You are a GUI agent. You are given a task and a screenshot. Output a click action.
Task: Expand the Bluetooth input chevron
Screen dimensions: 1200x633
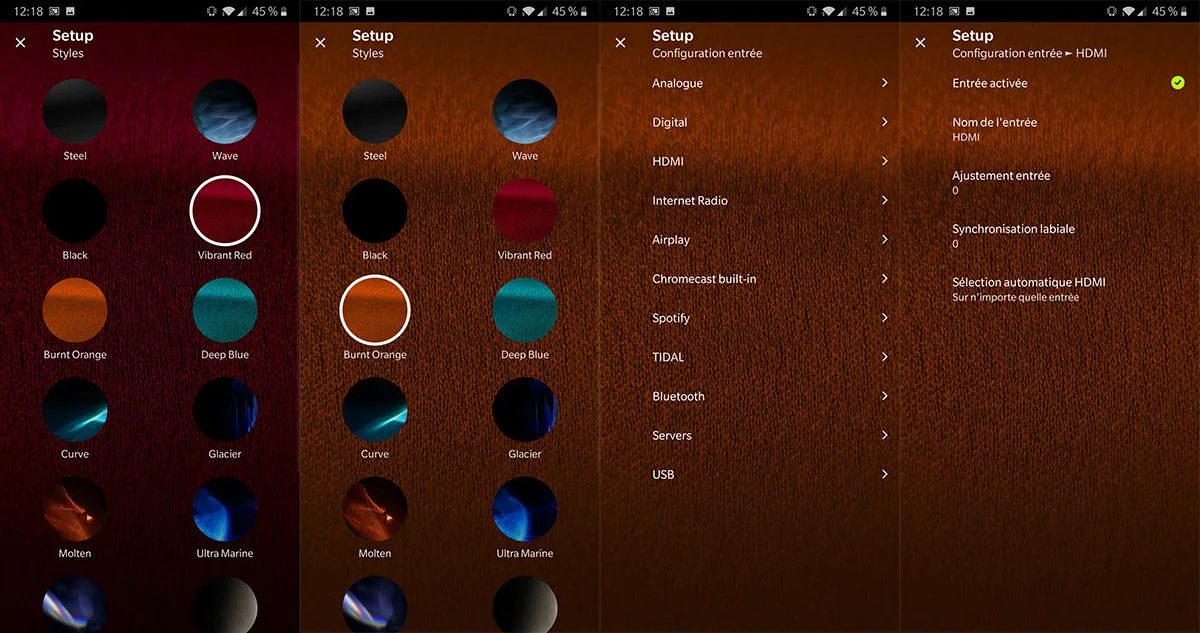pyautogui.click(x=885, y=396)
